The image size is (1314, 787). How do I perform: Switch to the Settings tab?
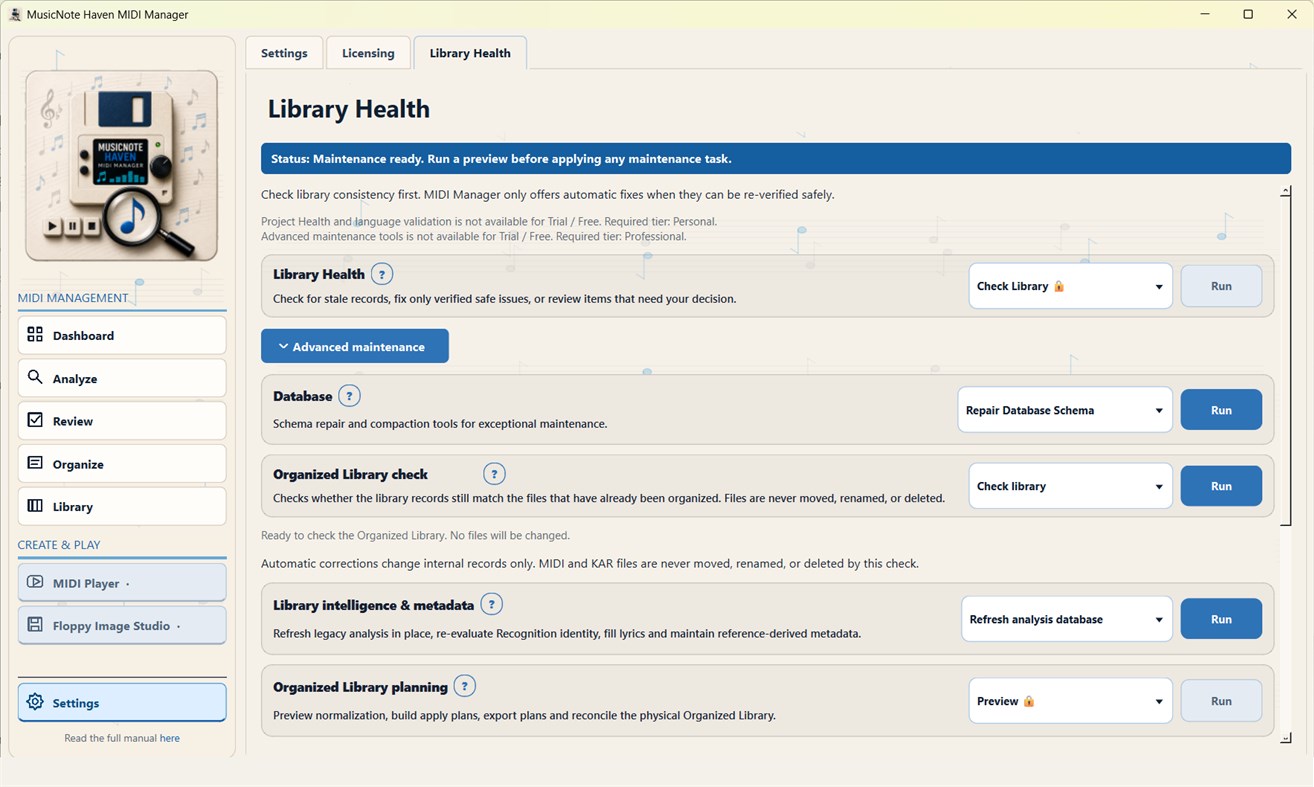point(284,53)
